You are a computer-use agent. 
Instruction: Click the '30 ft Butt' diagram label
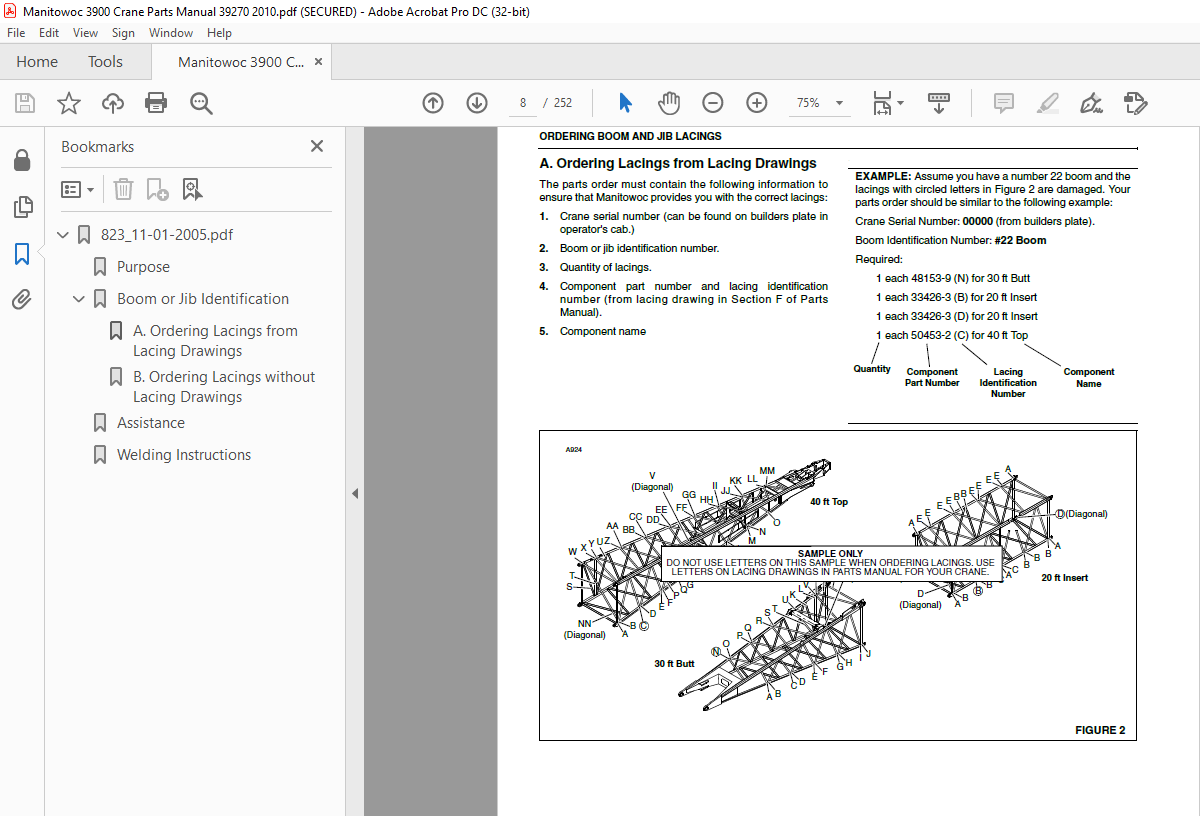[x=674, y=664]
